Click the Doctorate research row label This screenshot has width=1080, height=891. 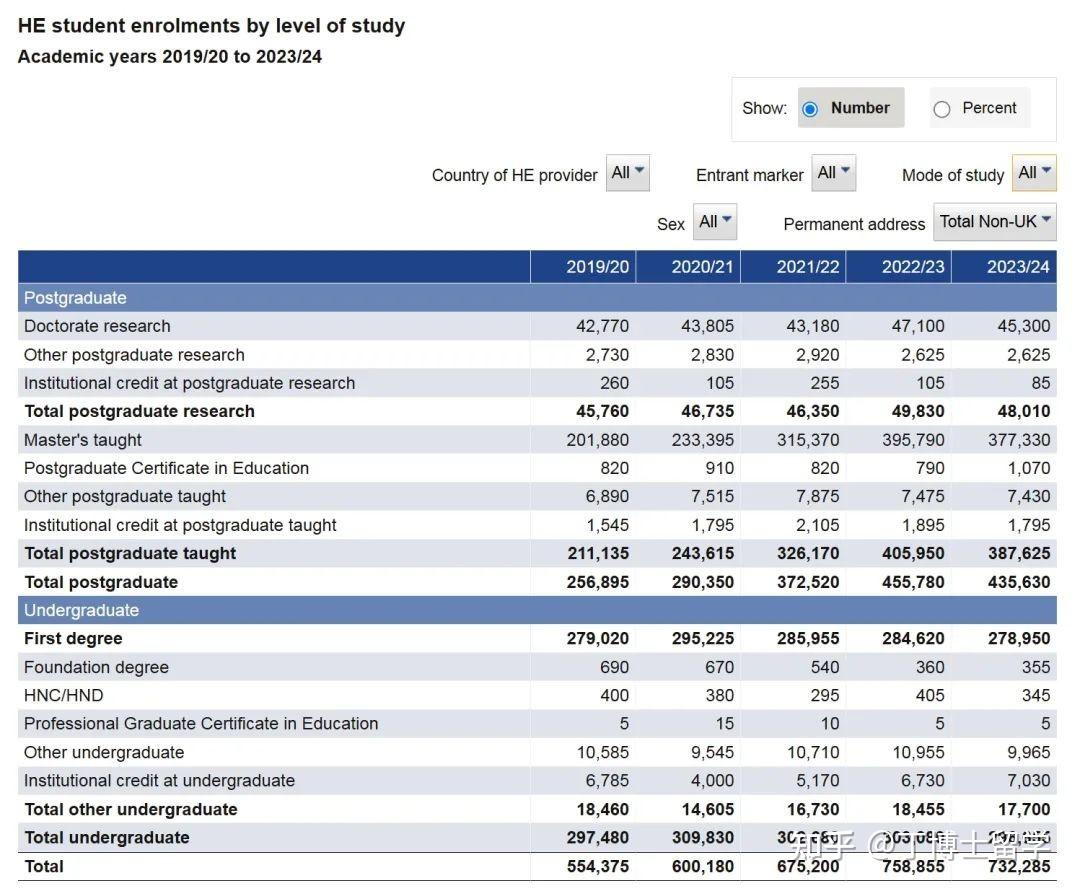[97, 326]
